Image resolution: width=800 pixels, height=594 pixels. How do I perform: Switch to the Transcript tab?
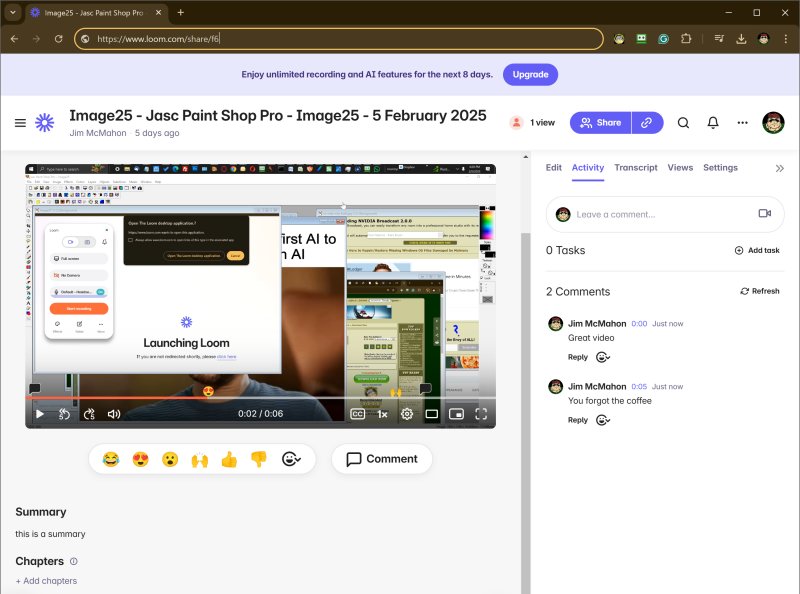(x=636, y=167)
